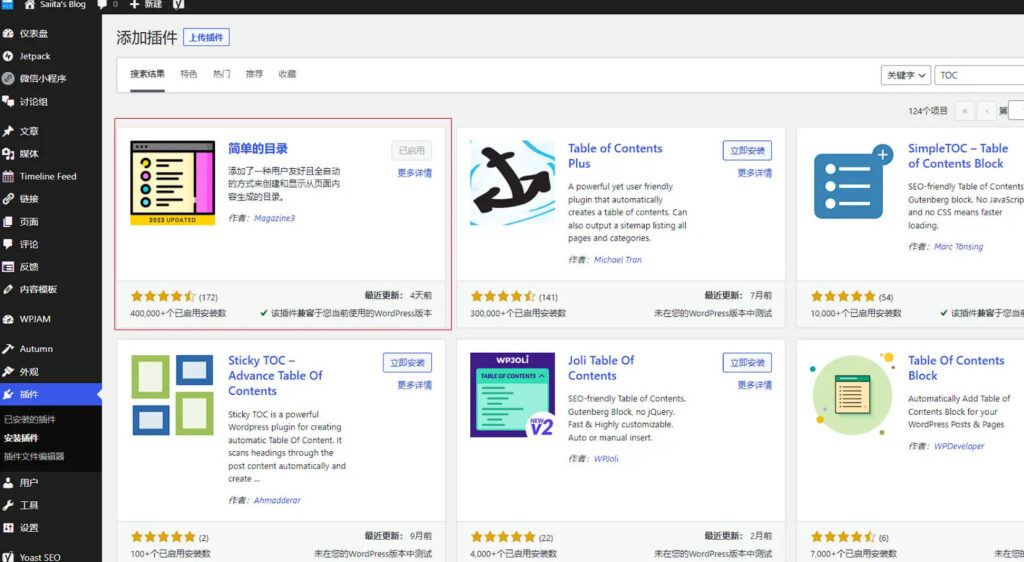Open the 关键字 search type dropdown
The image size is (1024, 562).
click(906, 75)
